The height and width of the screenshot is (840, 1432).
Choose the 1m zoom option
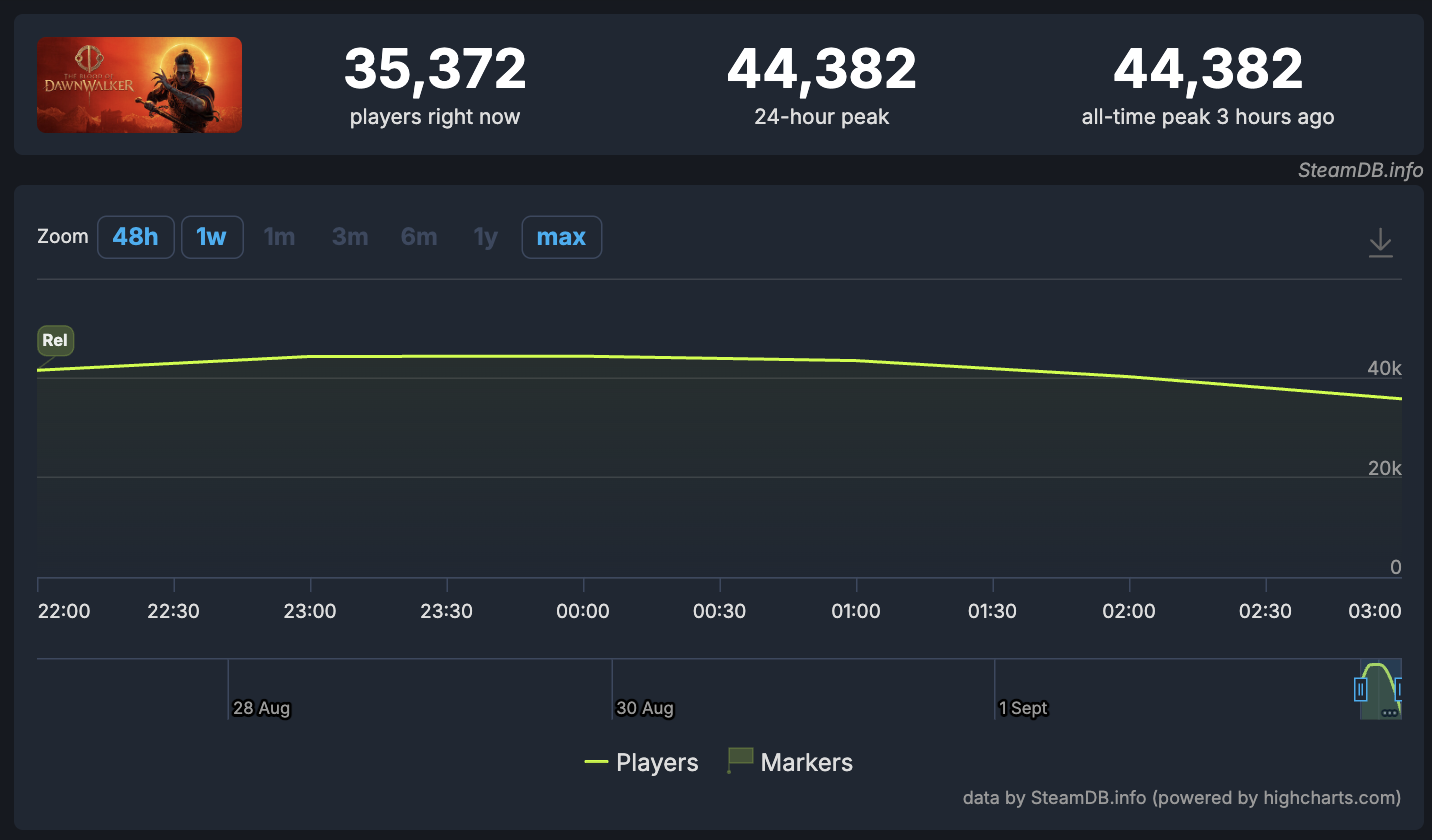pos(279,237)
